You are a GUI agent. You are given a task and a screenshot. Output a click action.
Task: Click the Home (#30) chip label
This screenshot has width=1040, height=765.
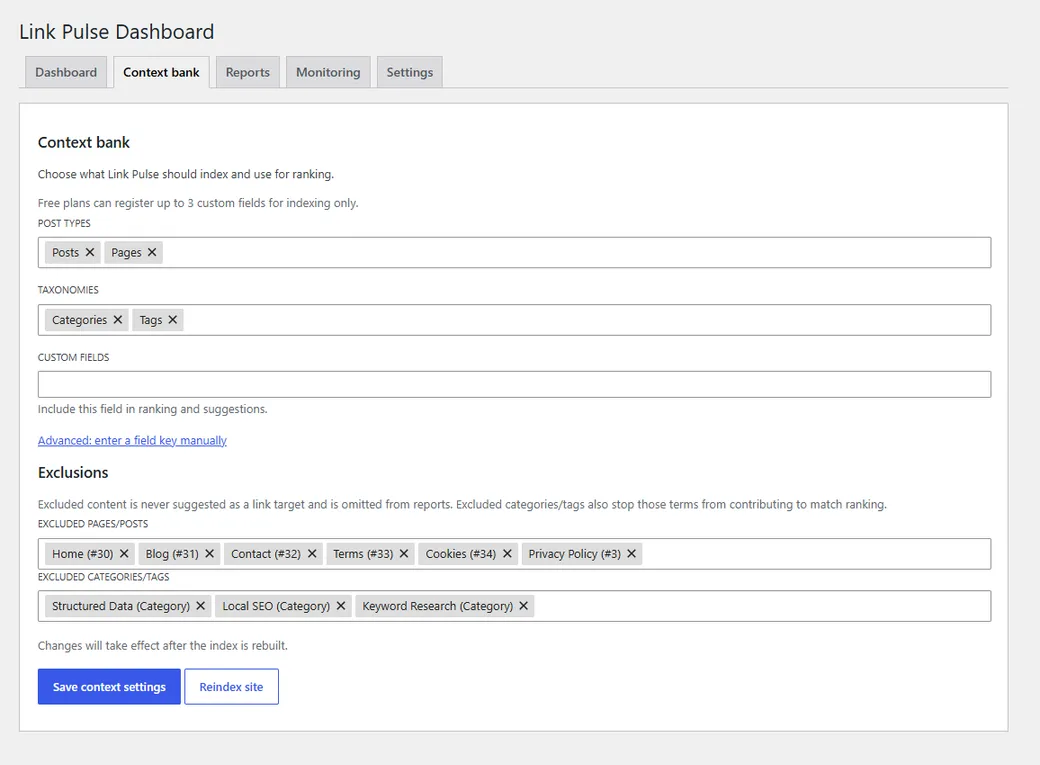coord(83,554)
